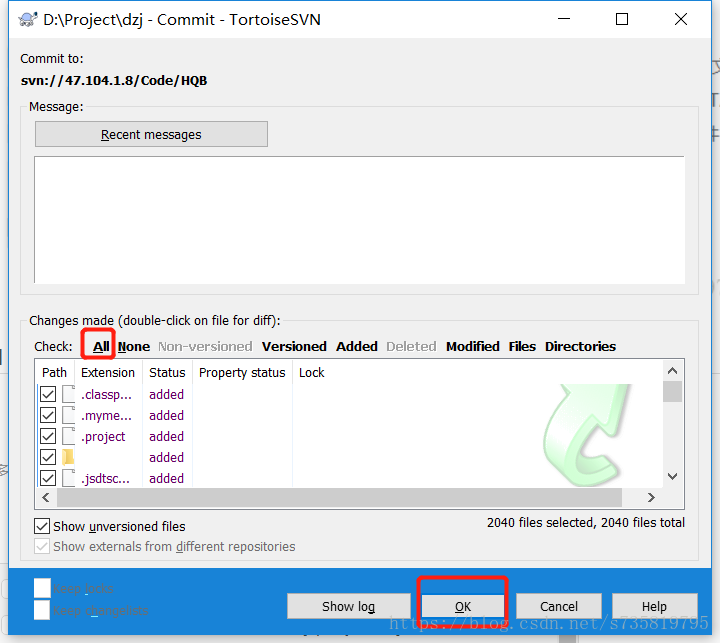Click the horizontal scroll right arrow
Viewport: 720px width, 643px height.
point(651,497)
